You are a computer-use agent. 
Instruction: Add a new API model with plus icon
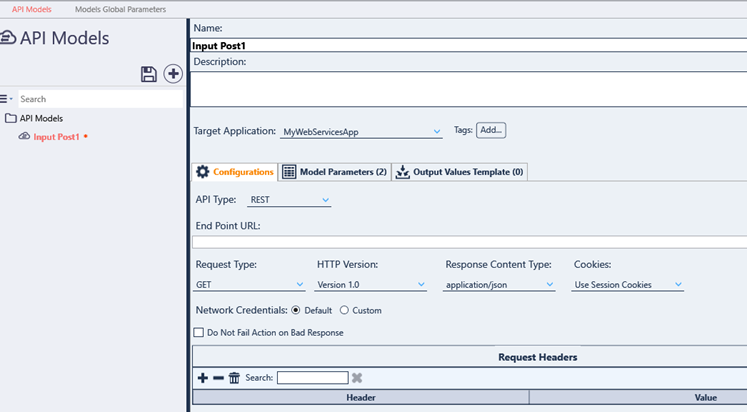point(173,74)
